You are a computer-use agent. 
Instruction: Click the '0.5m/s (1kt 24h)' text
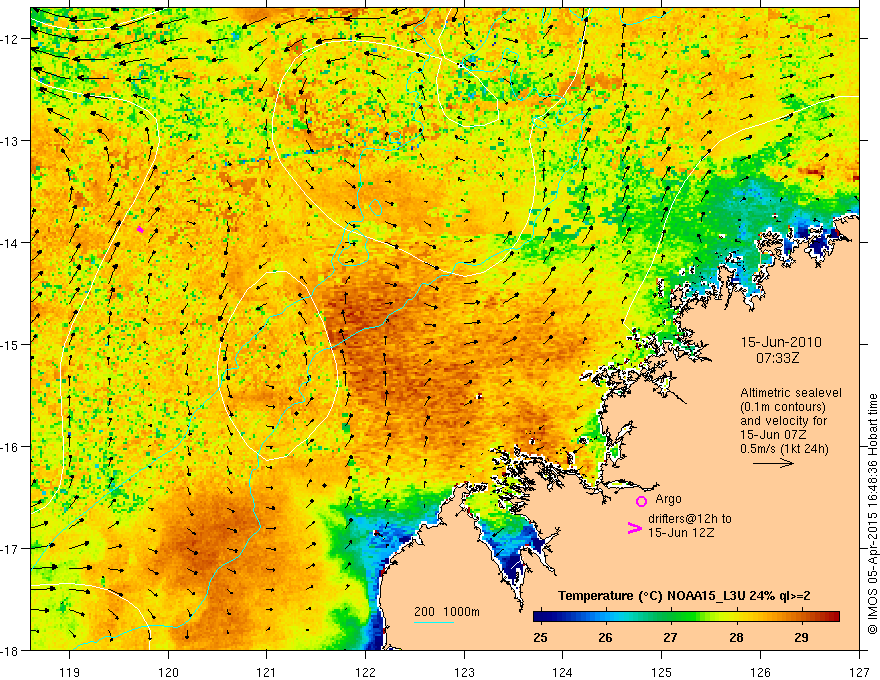[784, 449]
